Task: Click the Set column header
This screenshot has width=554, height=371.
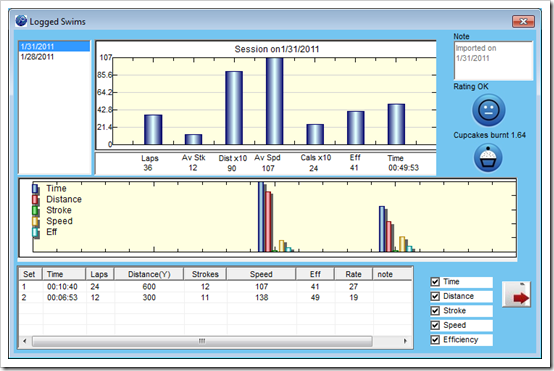Action: [30, 274]
